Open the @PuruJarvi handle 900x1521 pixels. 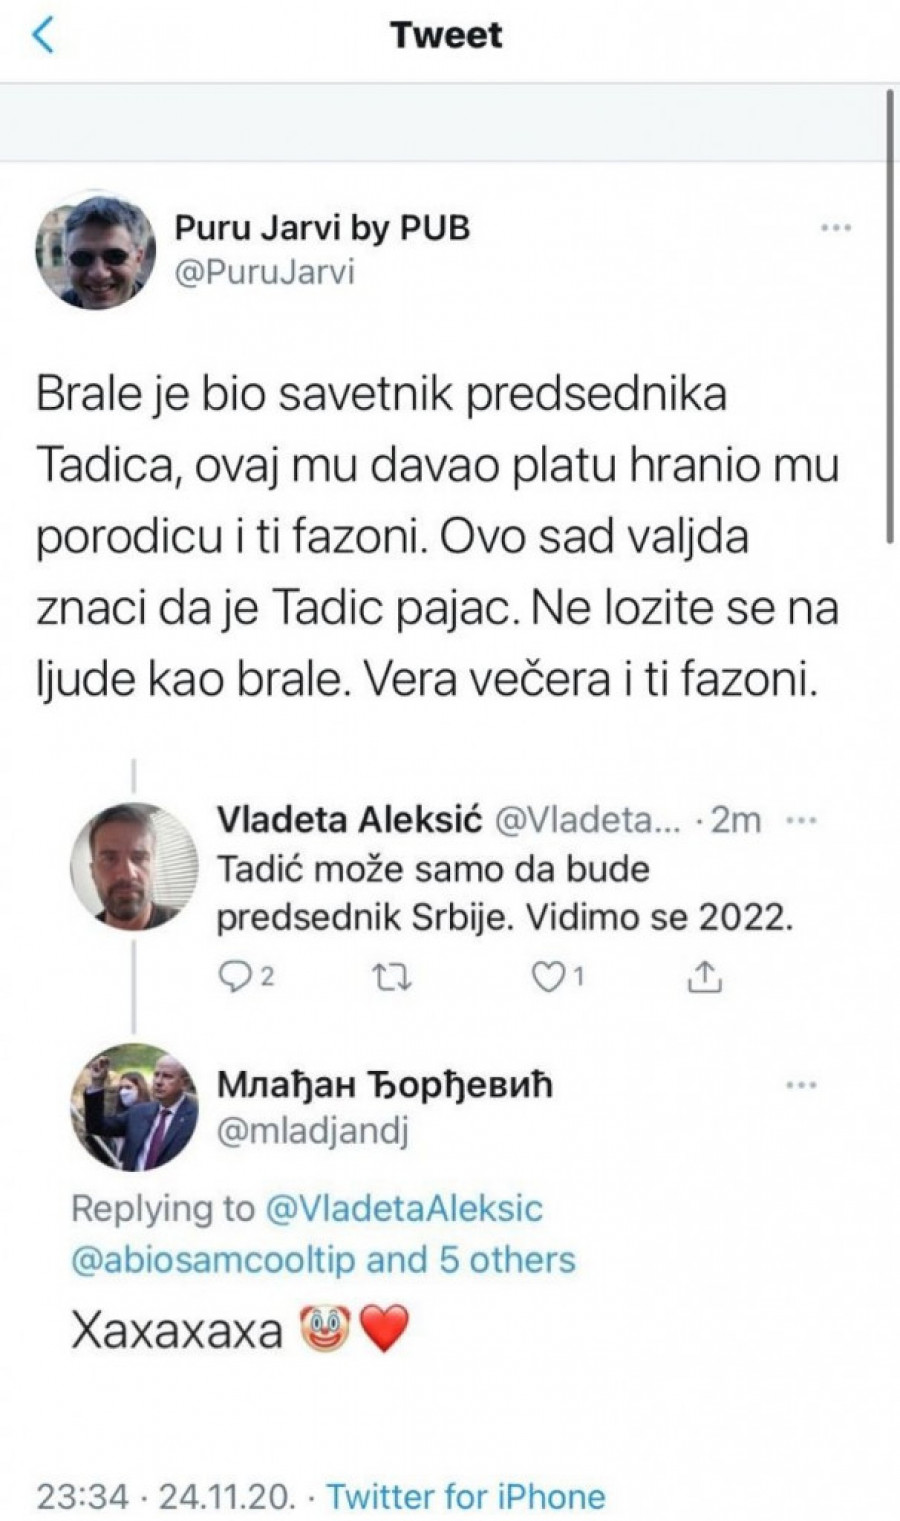(264, 273)
